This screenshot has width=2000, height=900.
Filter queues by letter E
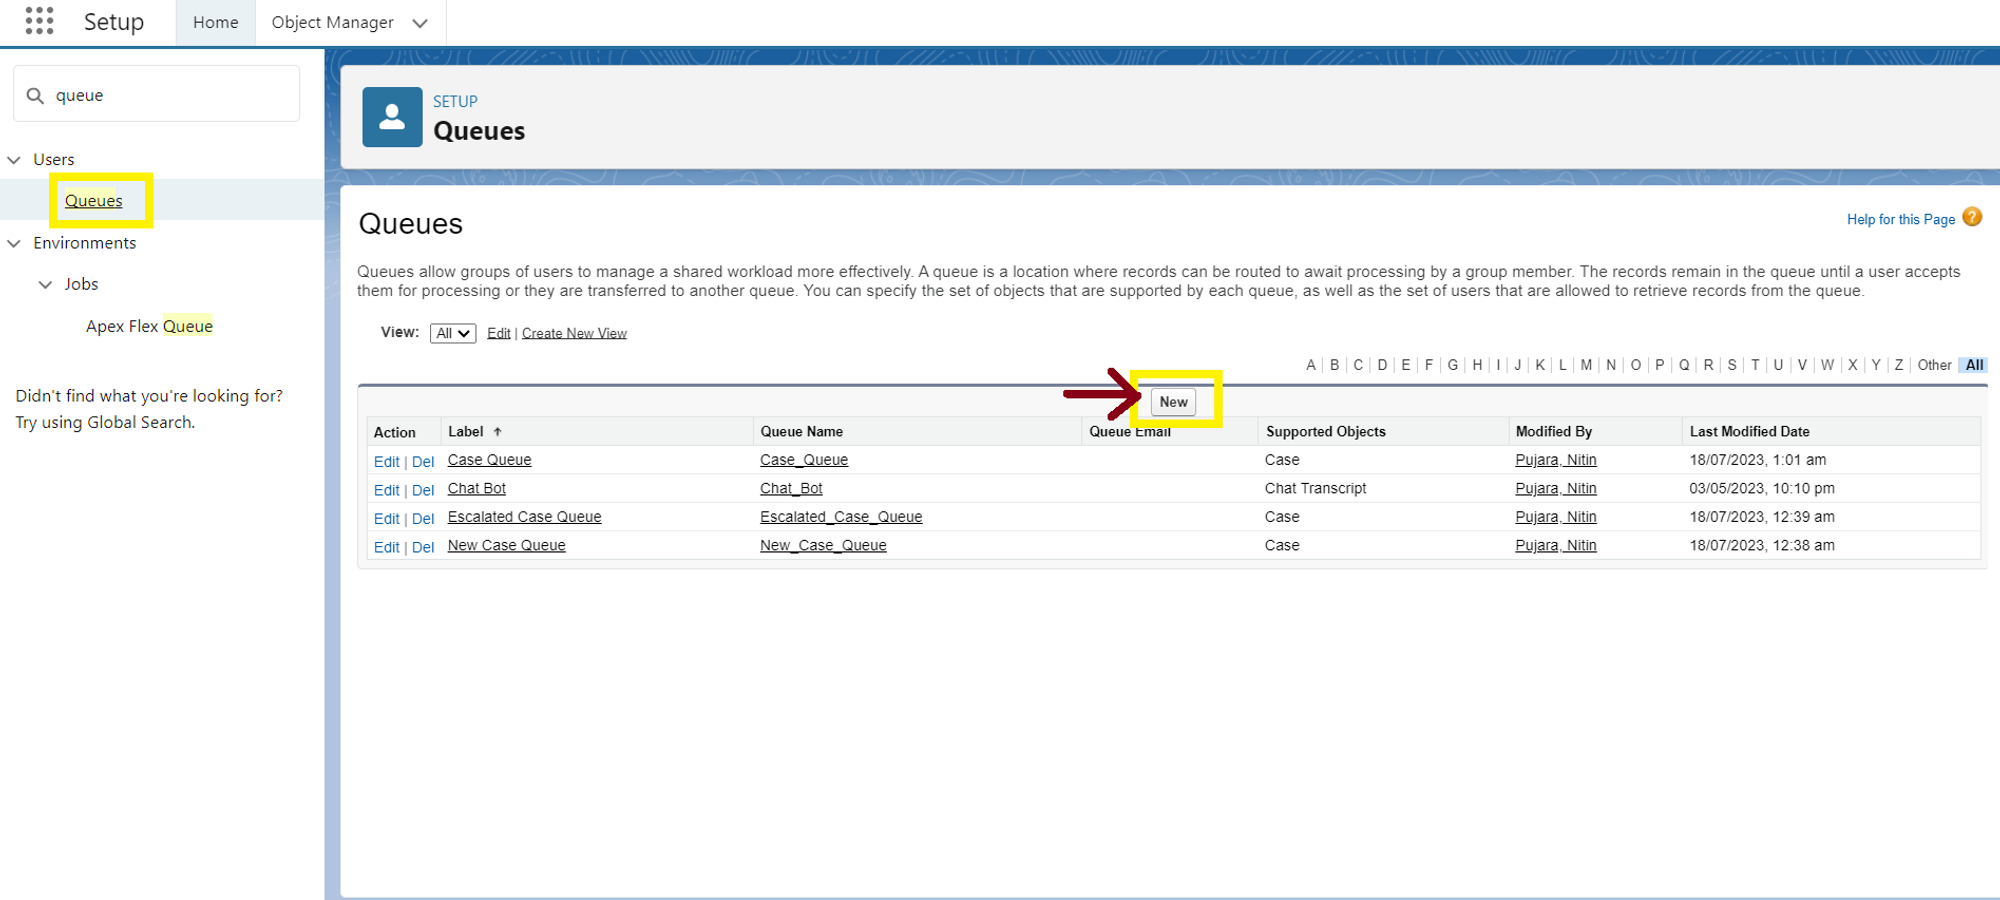pos(1406,365)
